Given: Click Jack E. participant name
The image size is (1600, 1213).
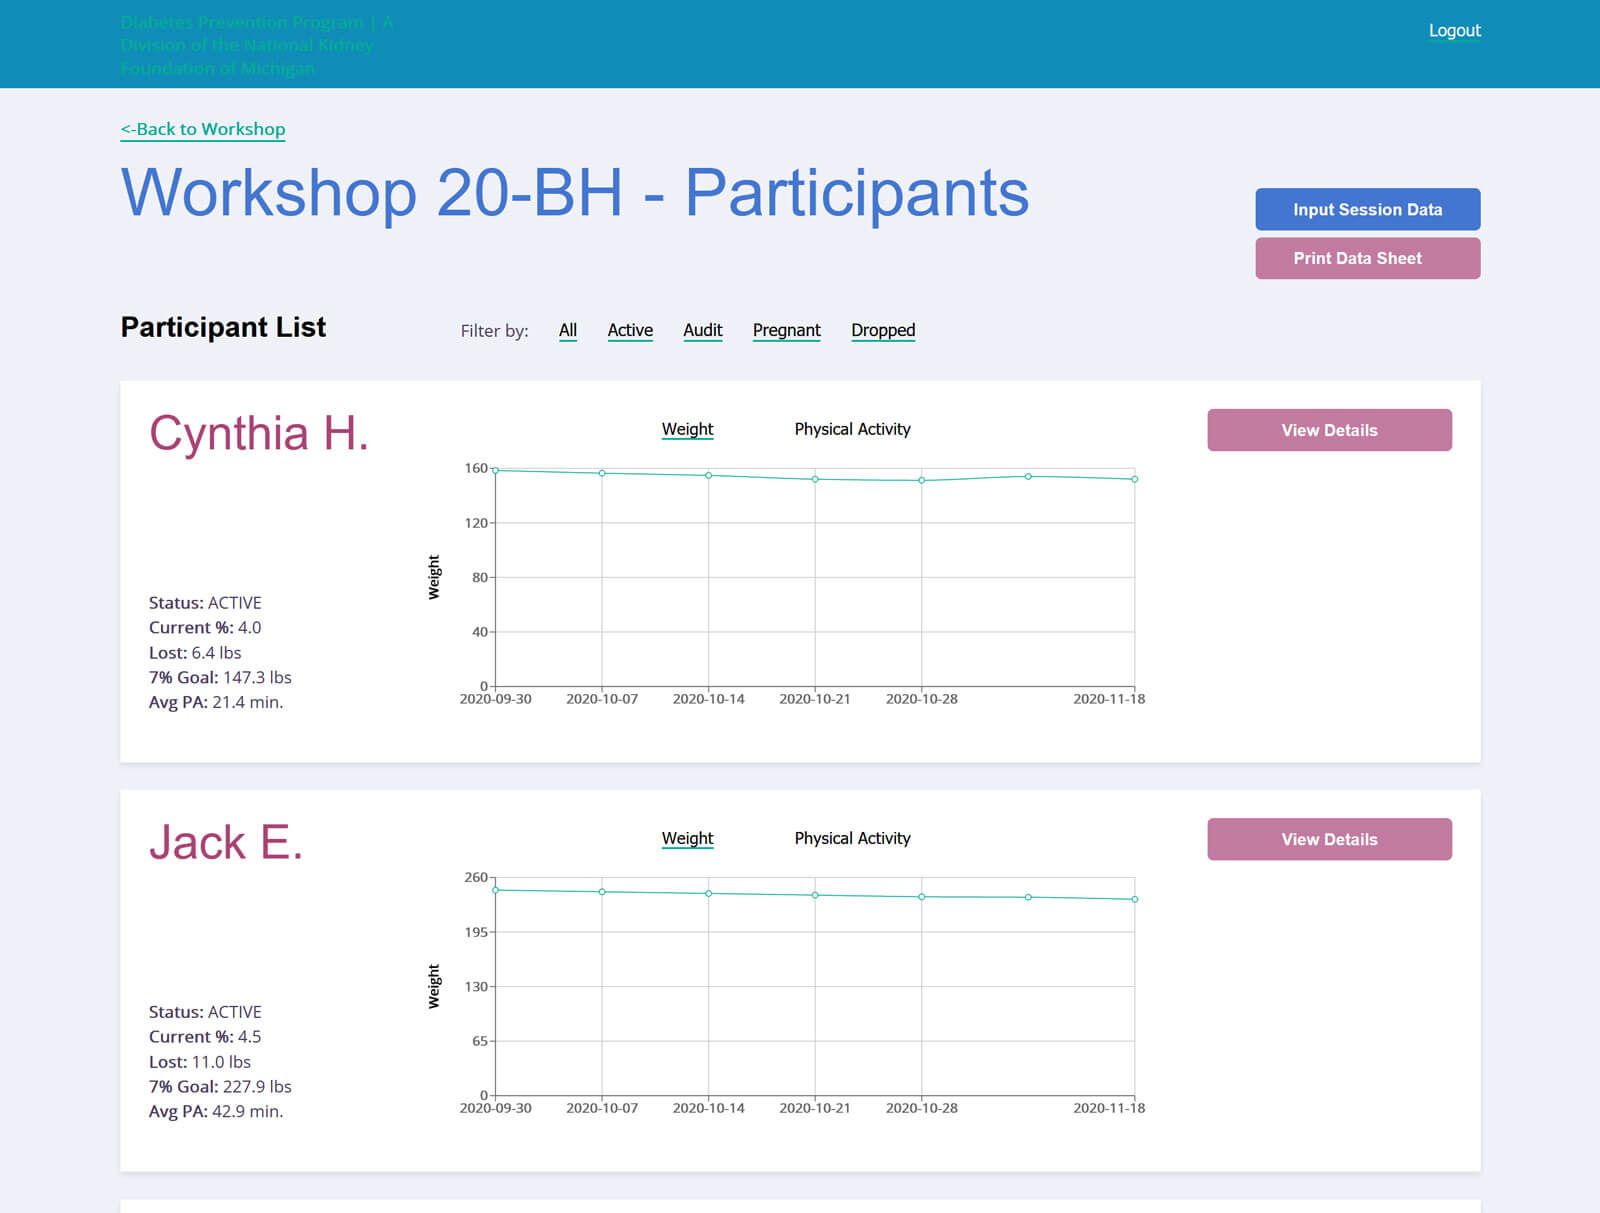Looking at the screenshot, I should coord(226,843).
